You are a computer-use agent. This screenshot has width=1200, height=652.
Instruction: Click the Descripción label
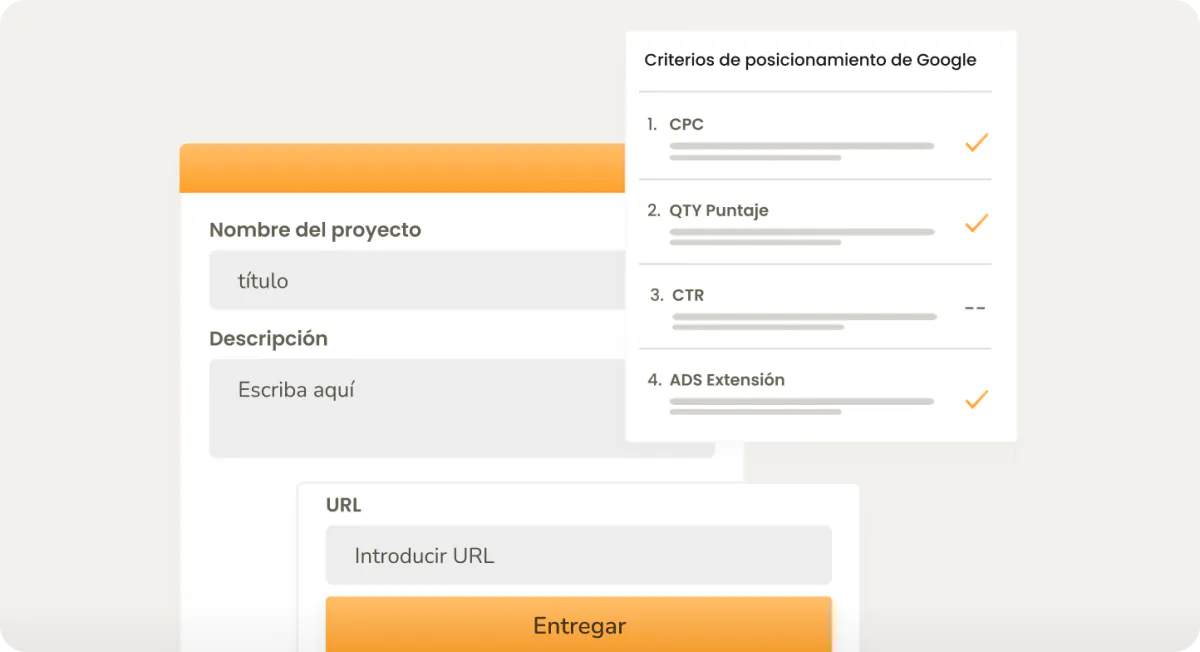pyautogui.click(x=268, y=339)
